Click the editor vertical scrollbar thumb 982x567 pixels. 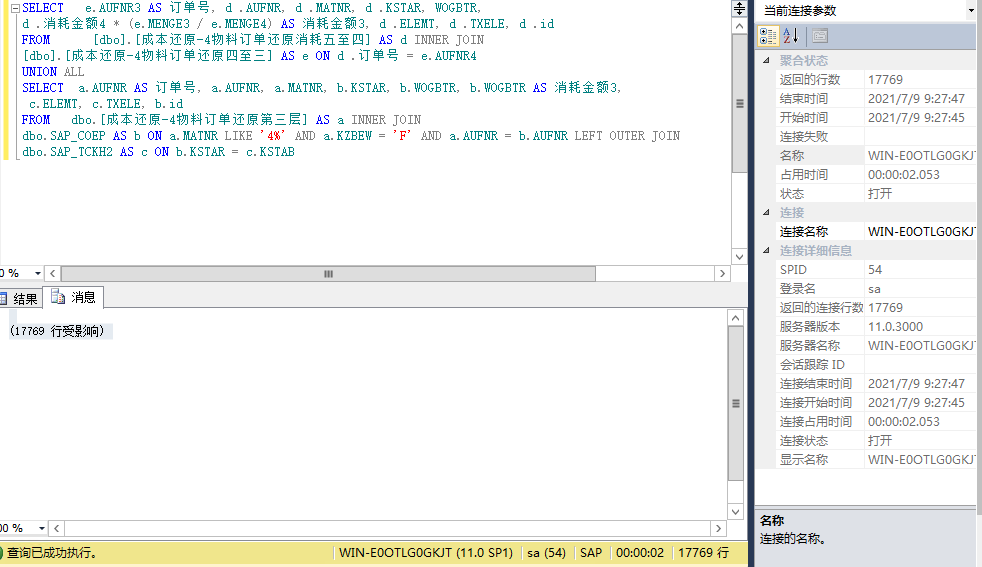pyautogui.click(x=740, y=103)
